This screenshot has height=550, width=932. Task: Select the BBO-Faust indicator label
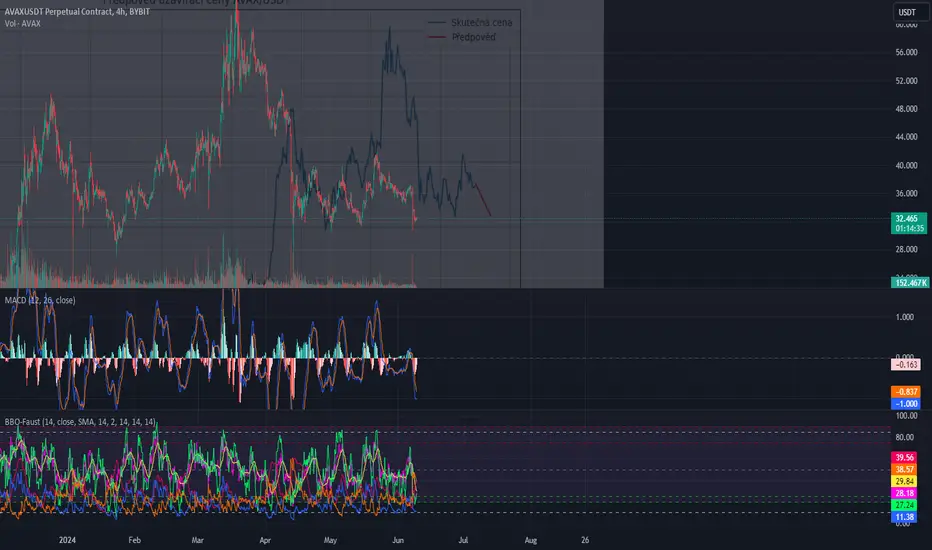pos(80,422)
